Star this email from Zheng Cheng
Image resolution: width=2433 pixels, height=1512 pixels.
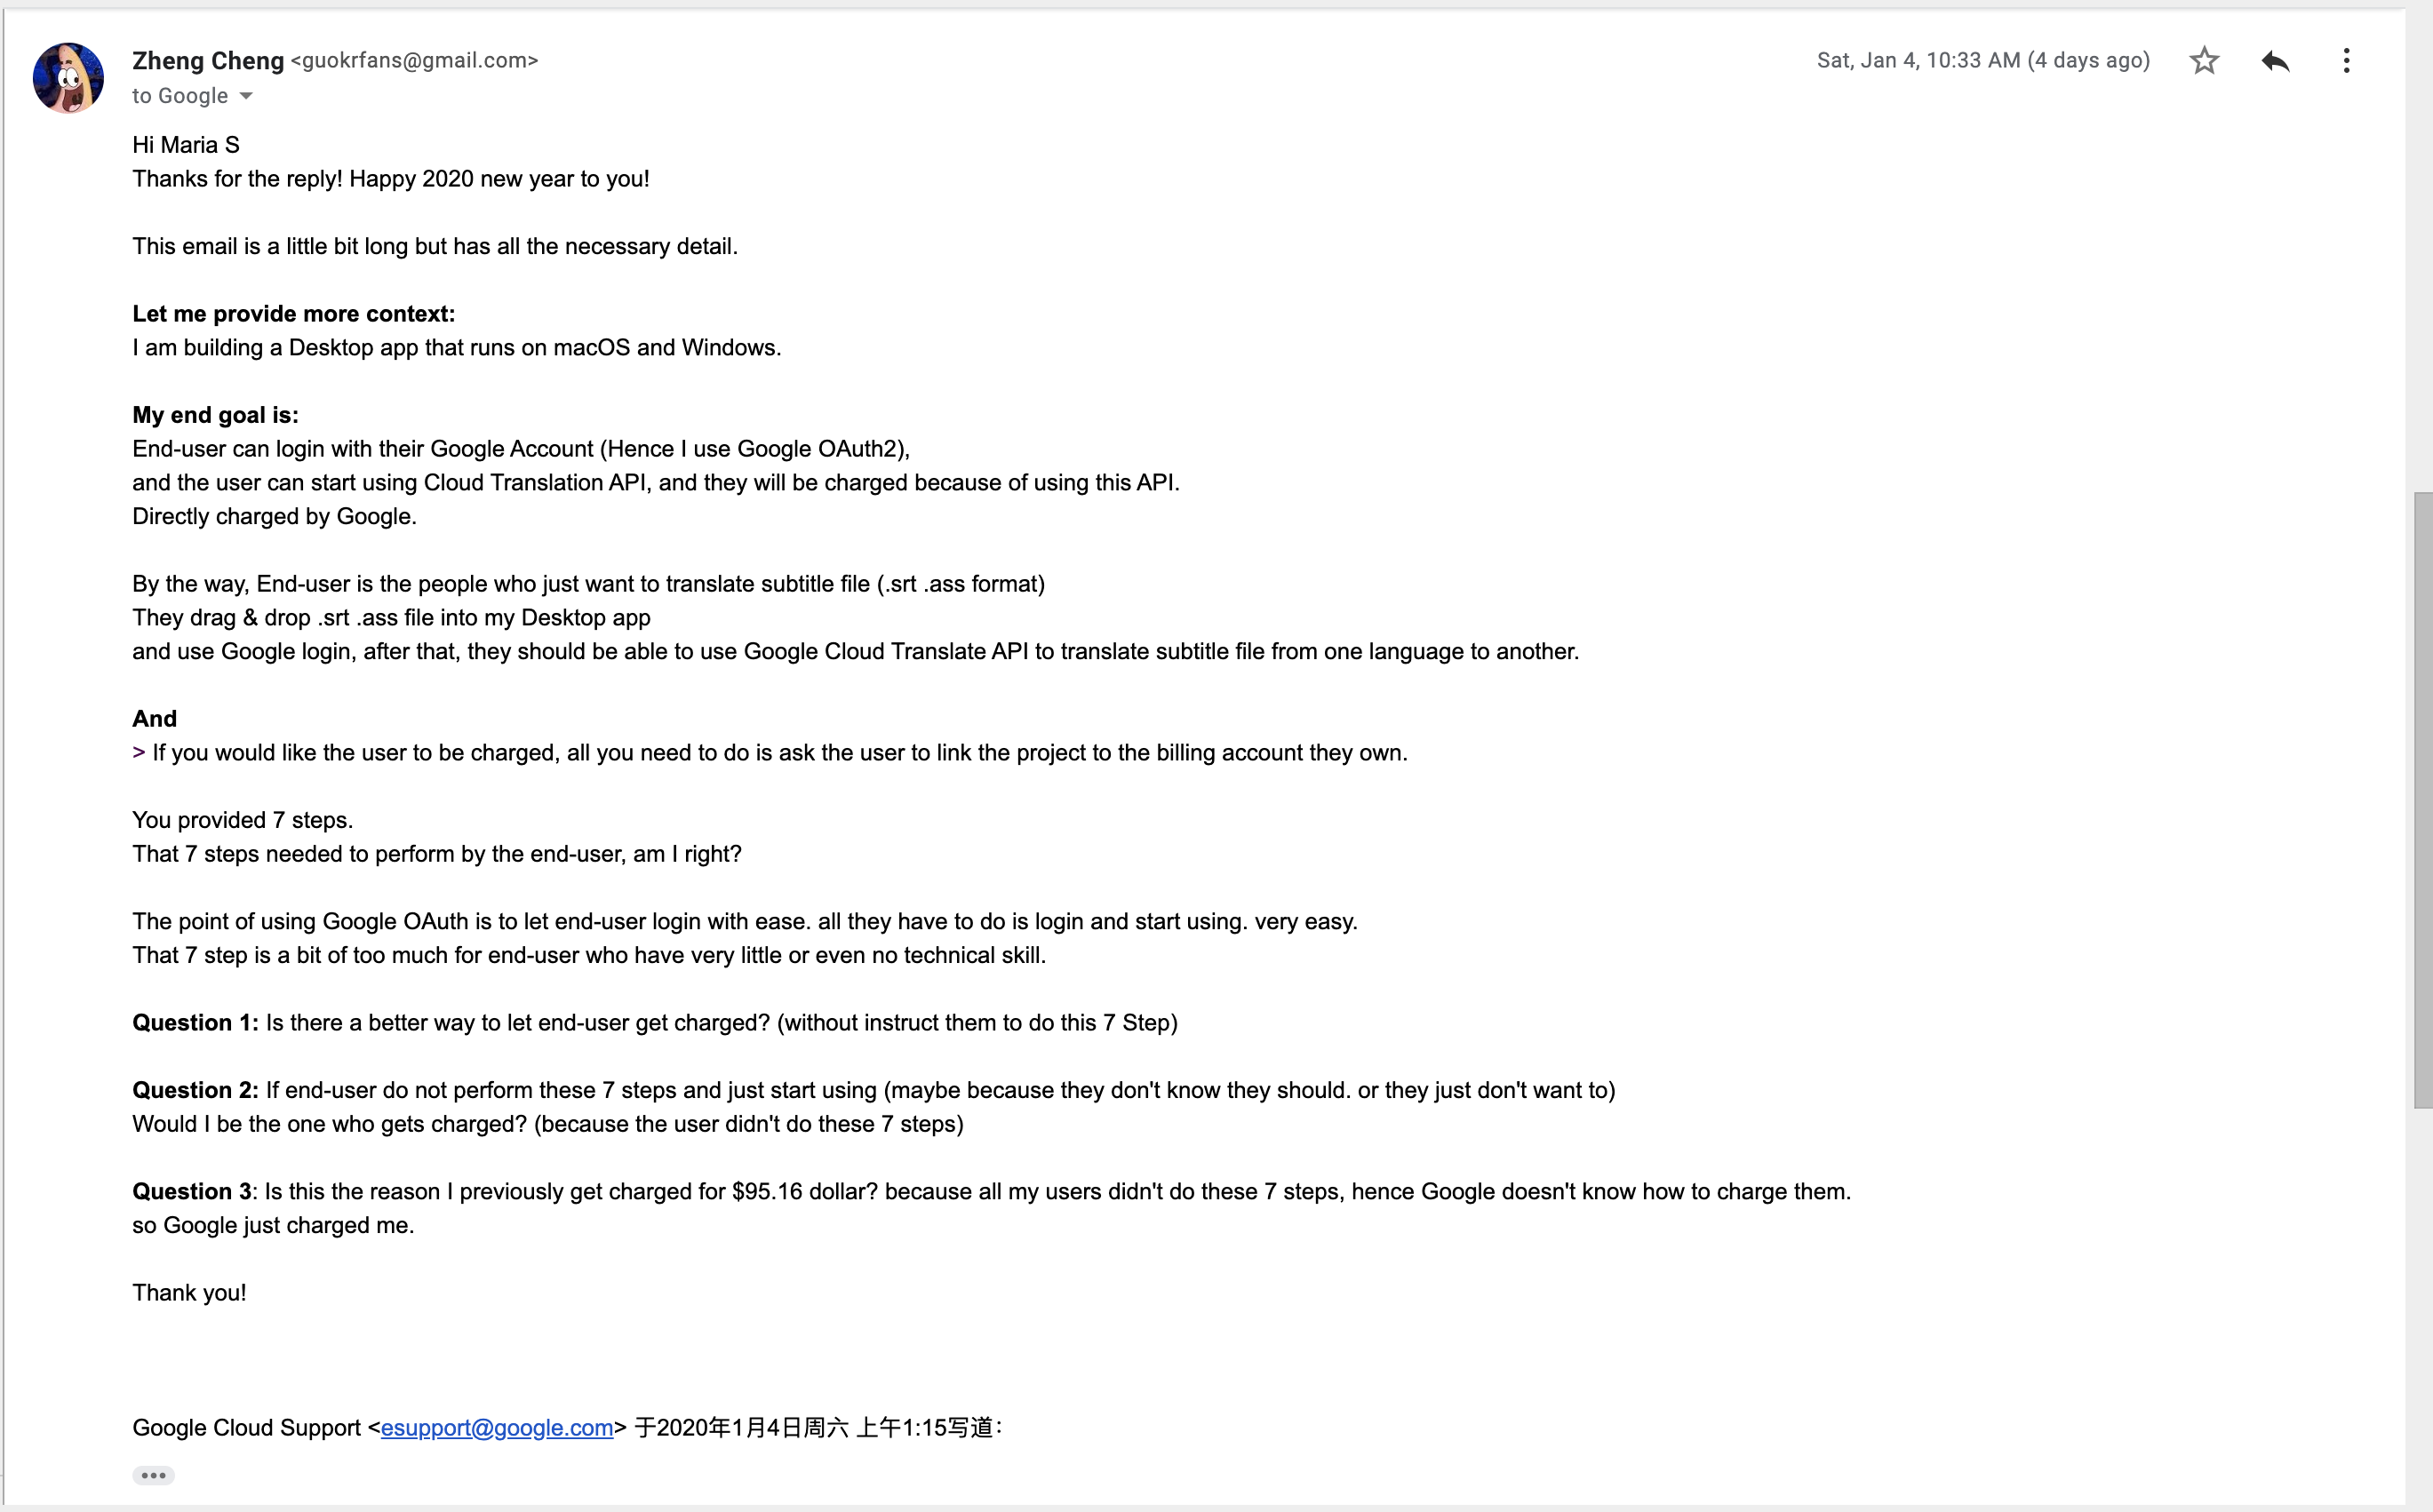pos(2204,61)
